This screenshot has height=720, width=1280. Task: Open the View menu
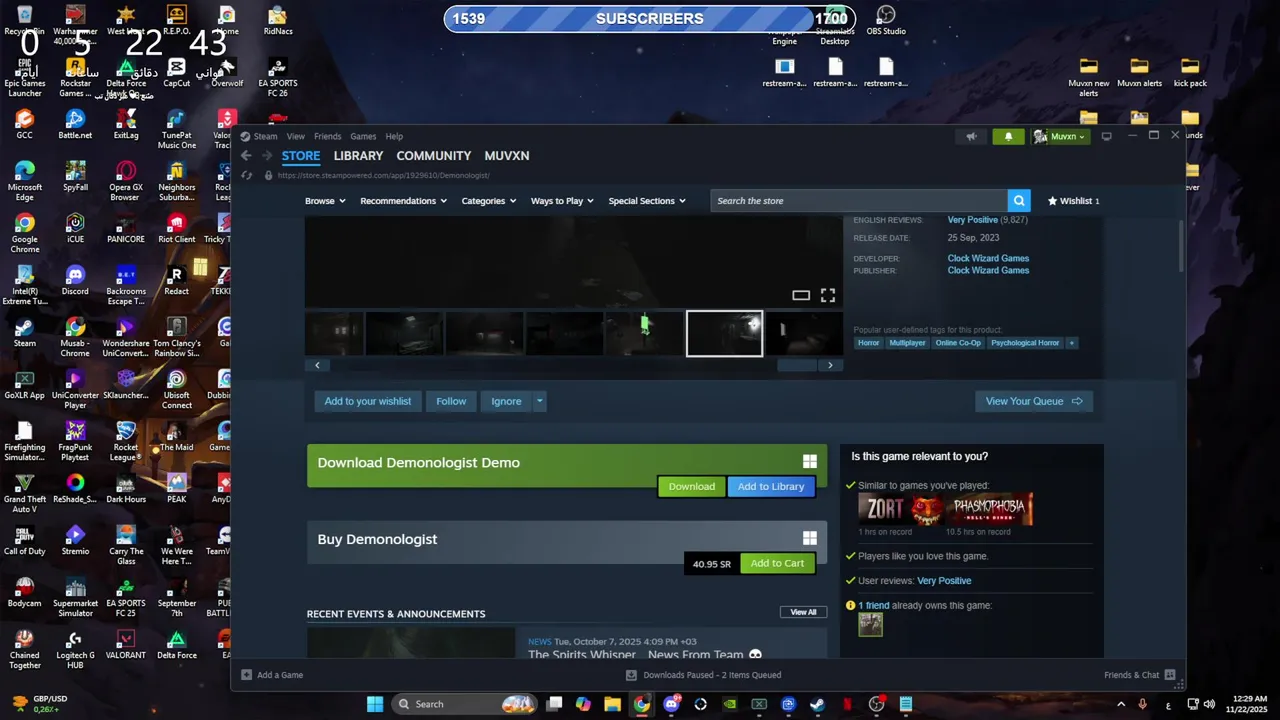296,136
